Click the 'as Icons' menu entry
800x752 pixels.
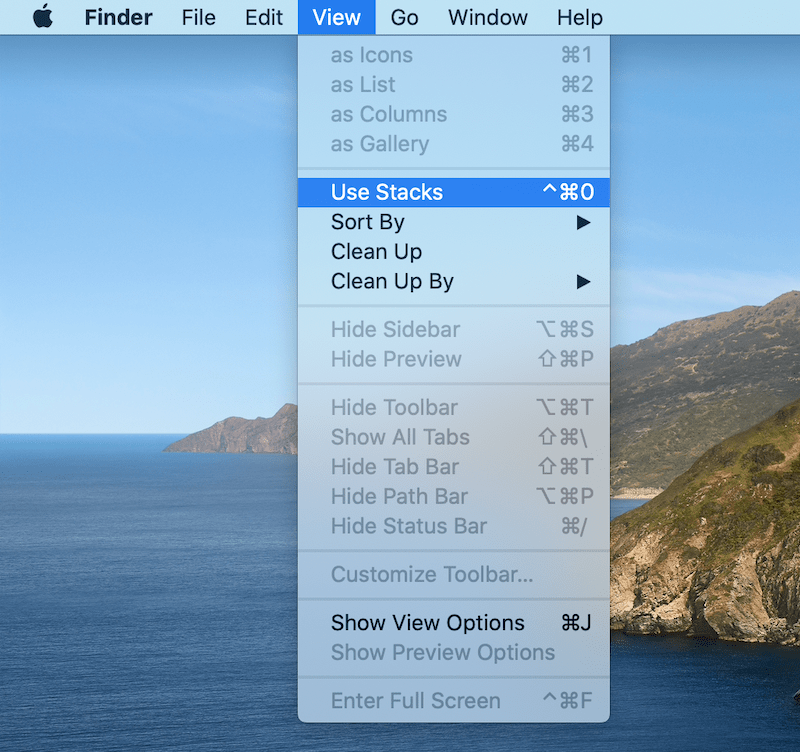[454, 55]
